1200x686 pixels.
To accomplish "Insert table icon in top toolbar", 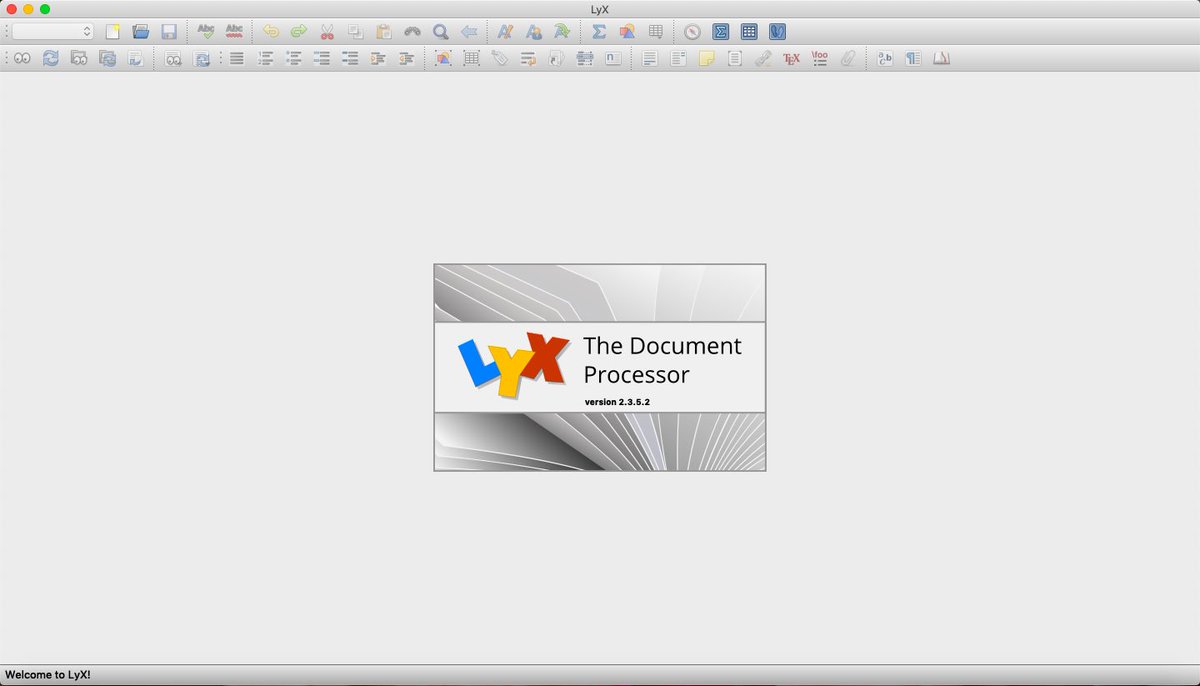I will (x=655, y=32).
